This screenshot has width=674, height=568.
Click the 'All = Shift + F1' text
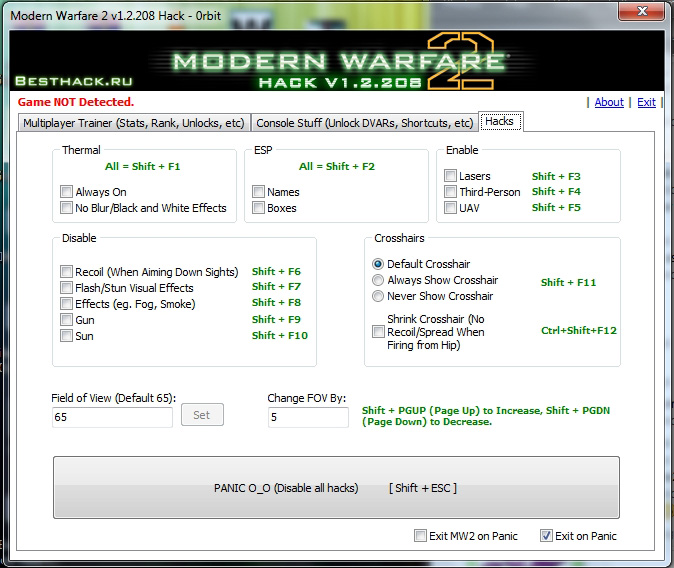click(143, 166)
